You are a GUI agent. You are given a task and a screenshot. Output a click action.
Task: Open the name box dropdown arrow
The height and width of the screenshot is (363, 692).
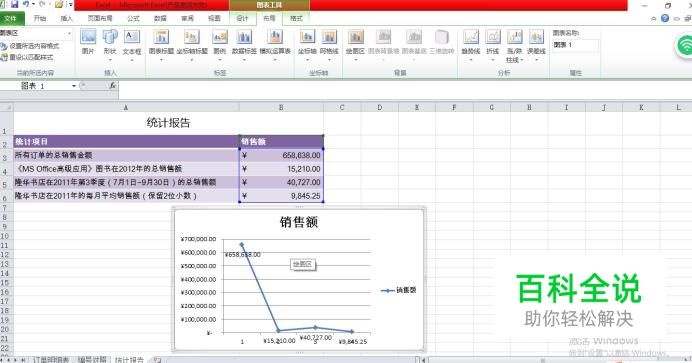[74, 86]
